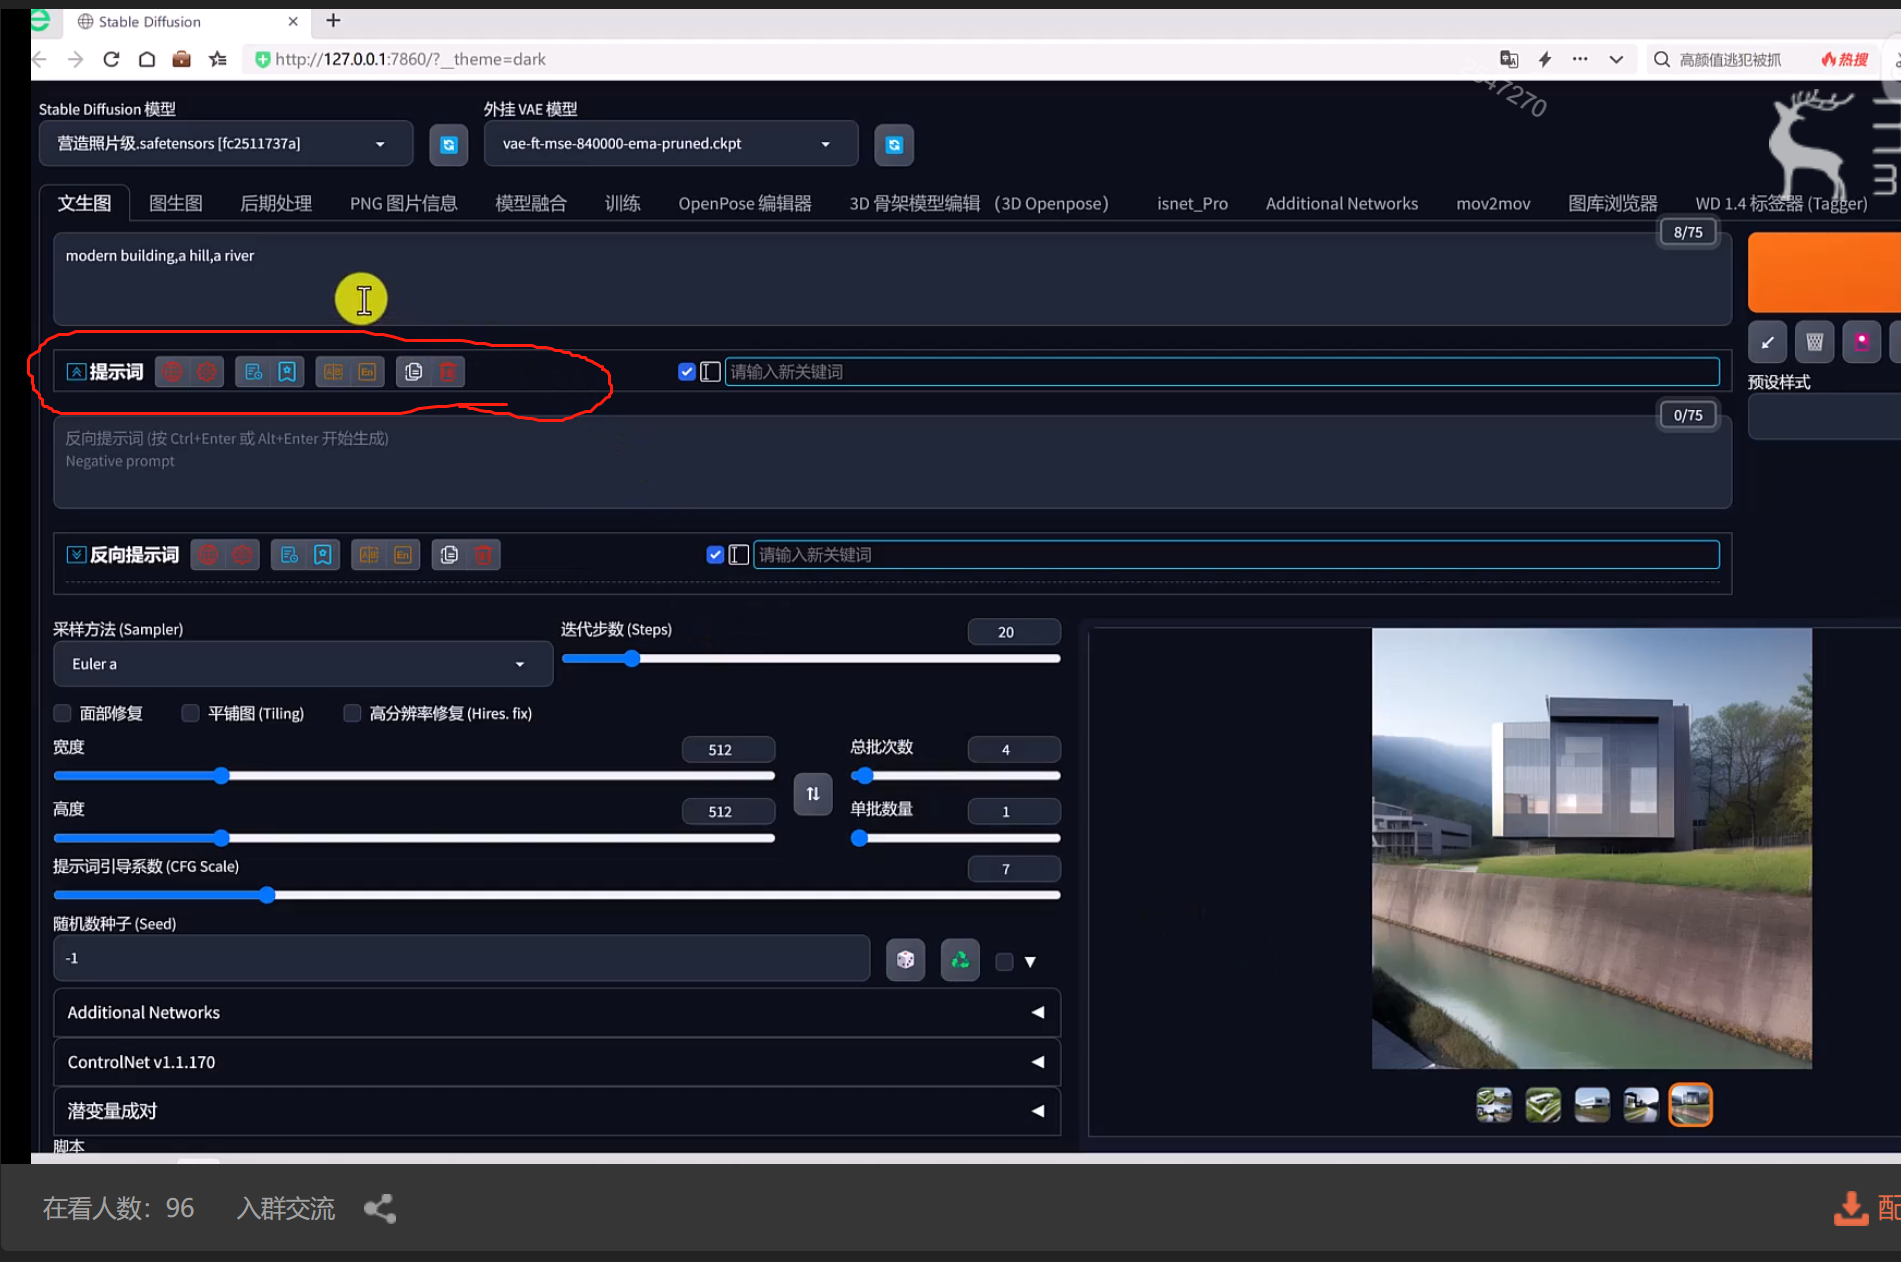Select the last thumbnail in the gallery
1901x1262 pixels.
click(1690, 1105)
